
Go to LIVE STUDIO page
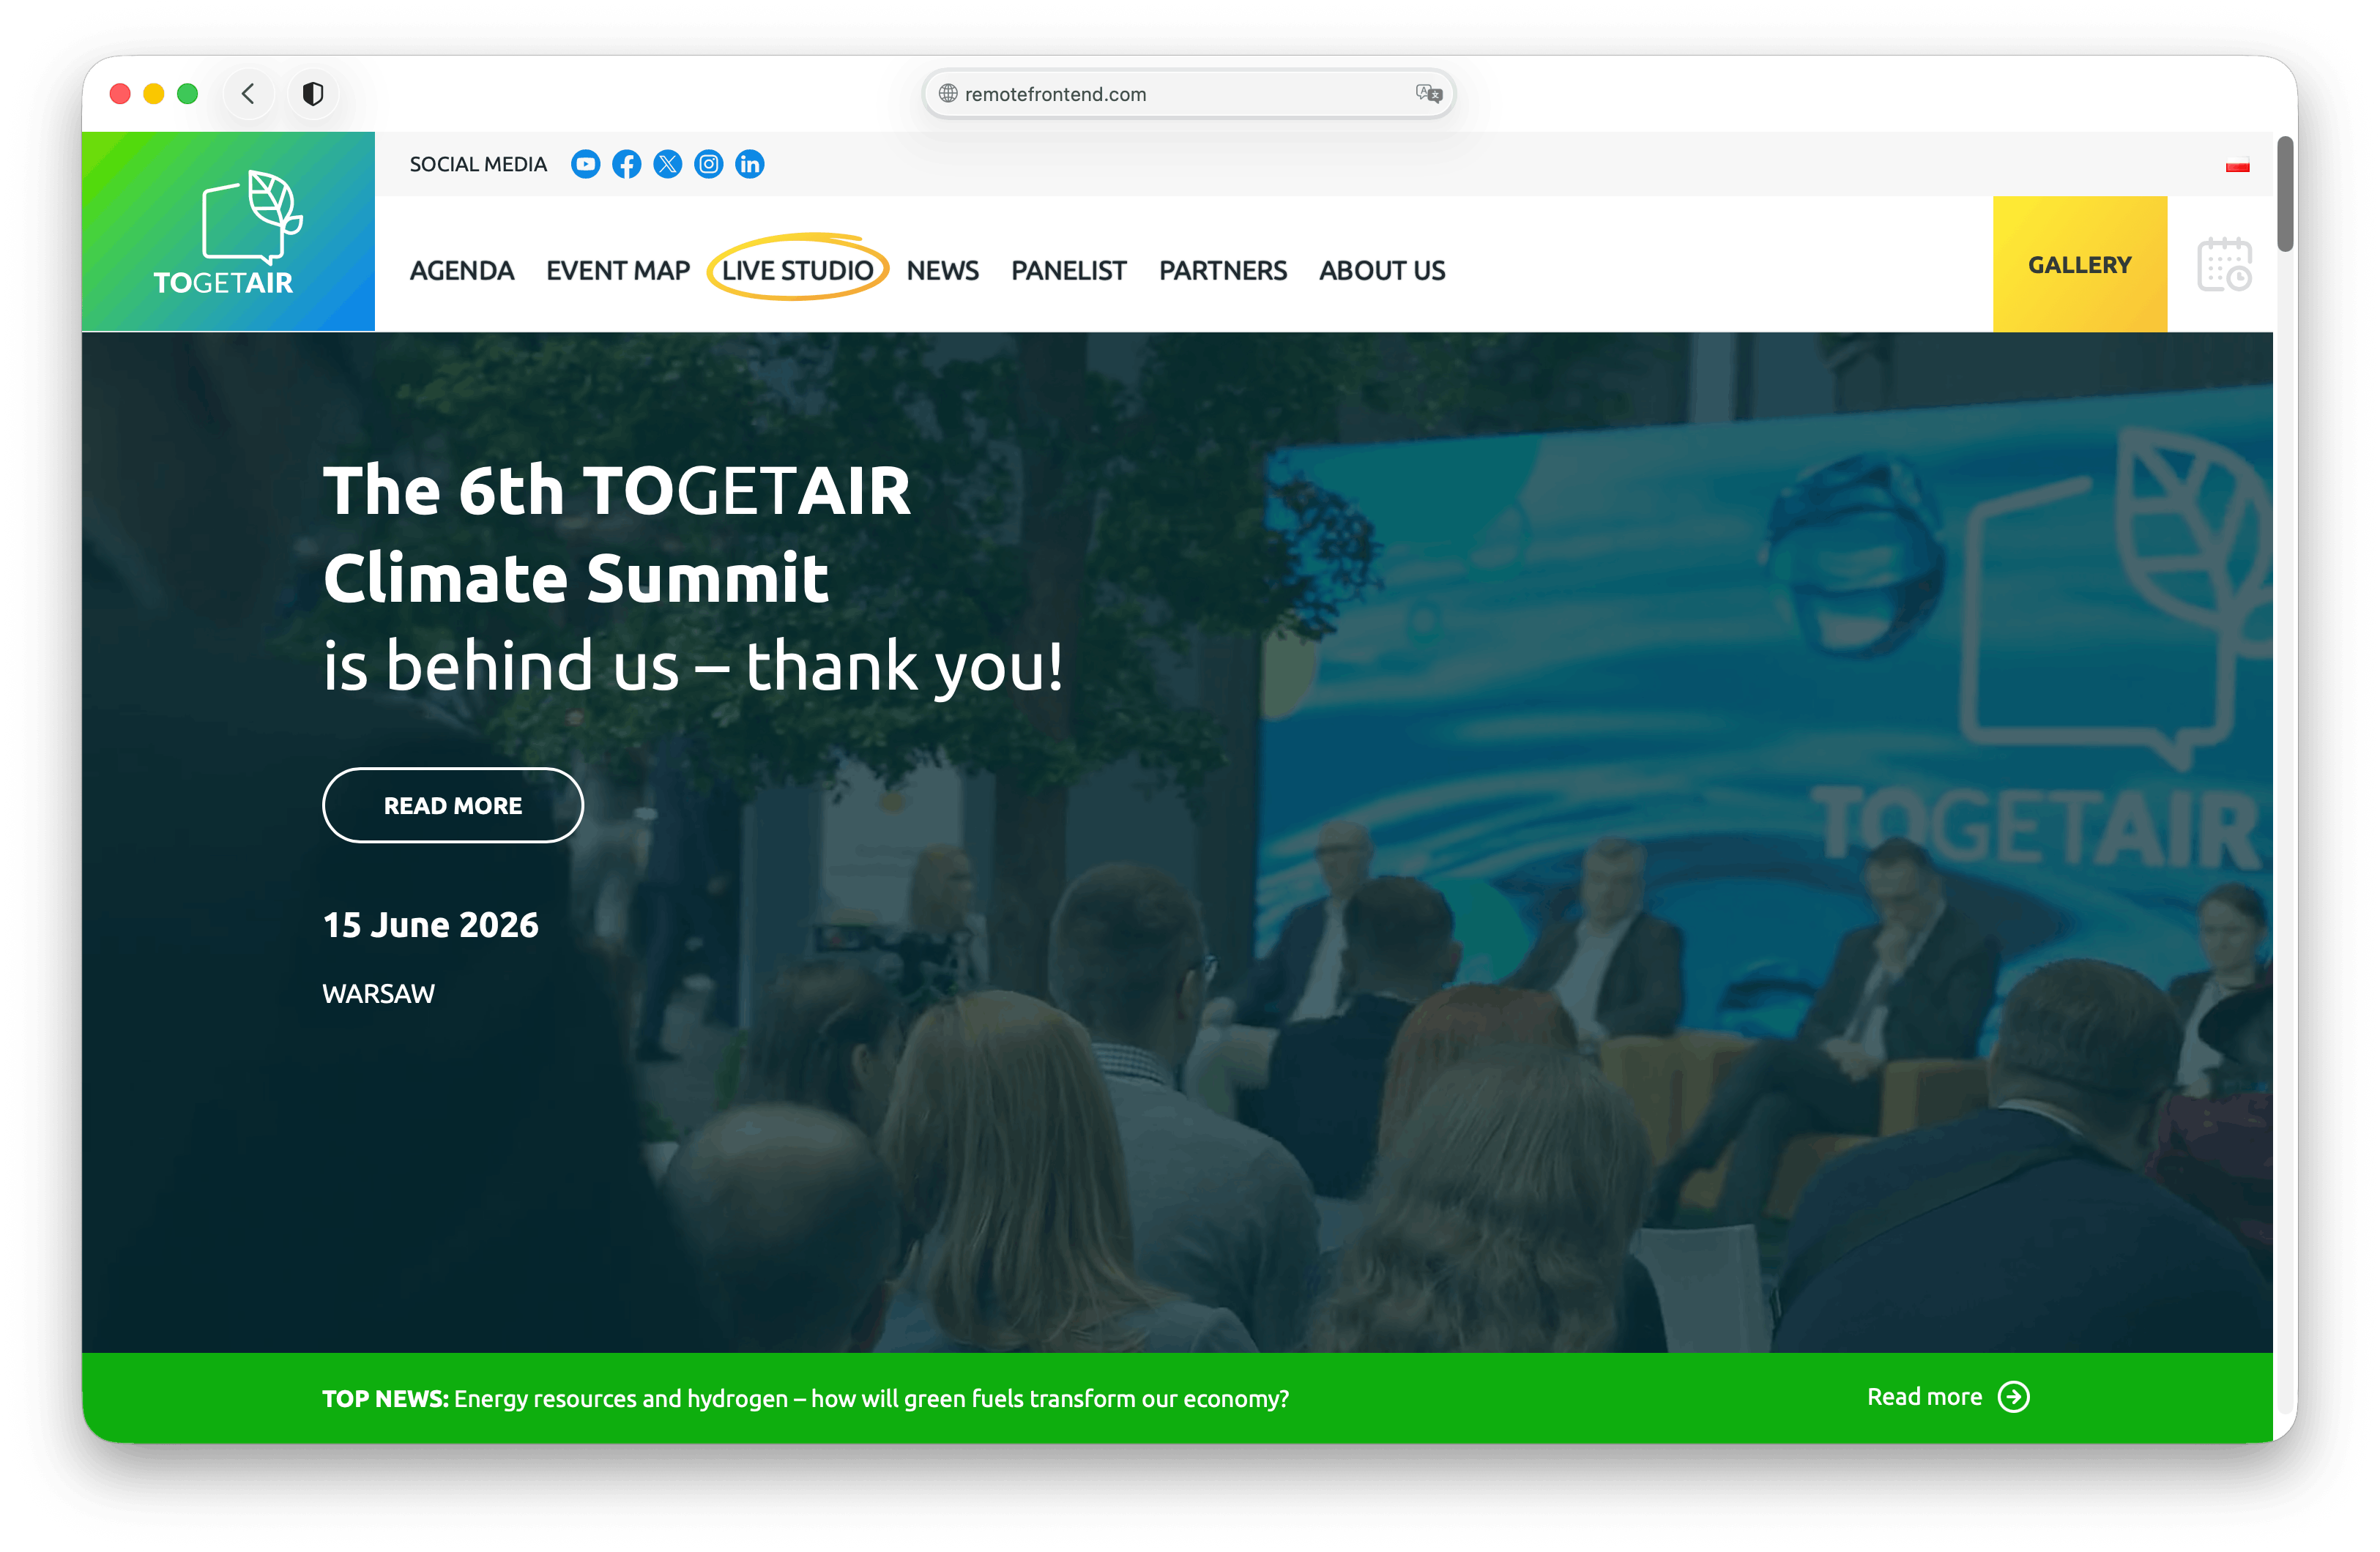coord(797,270)
